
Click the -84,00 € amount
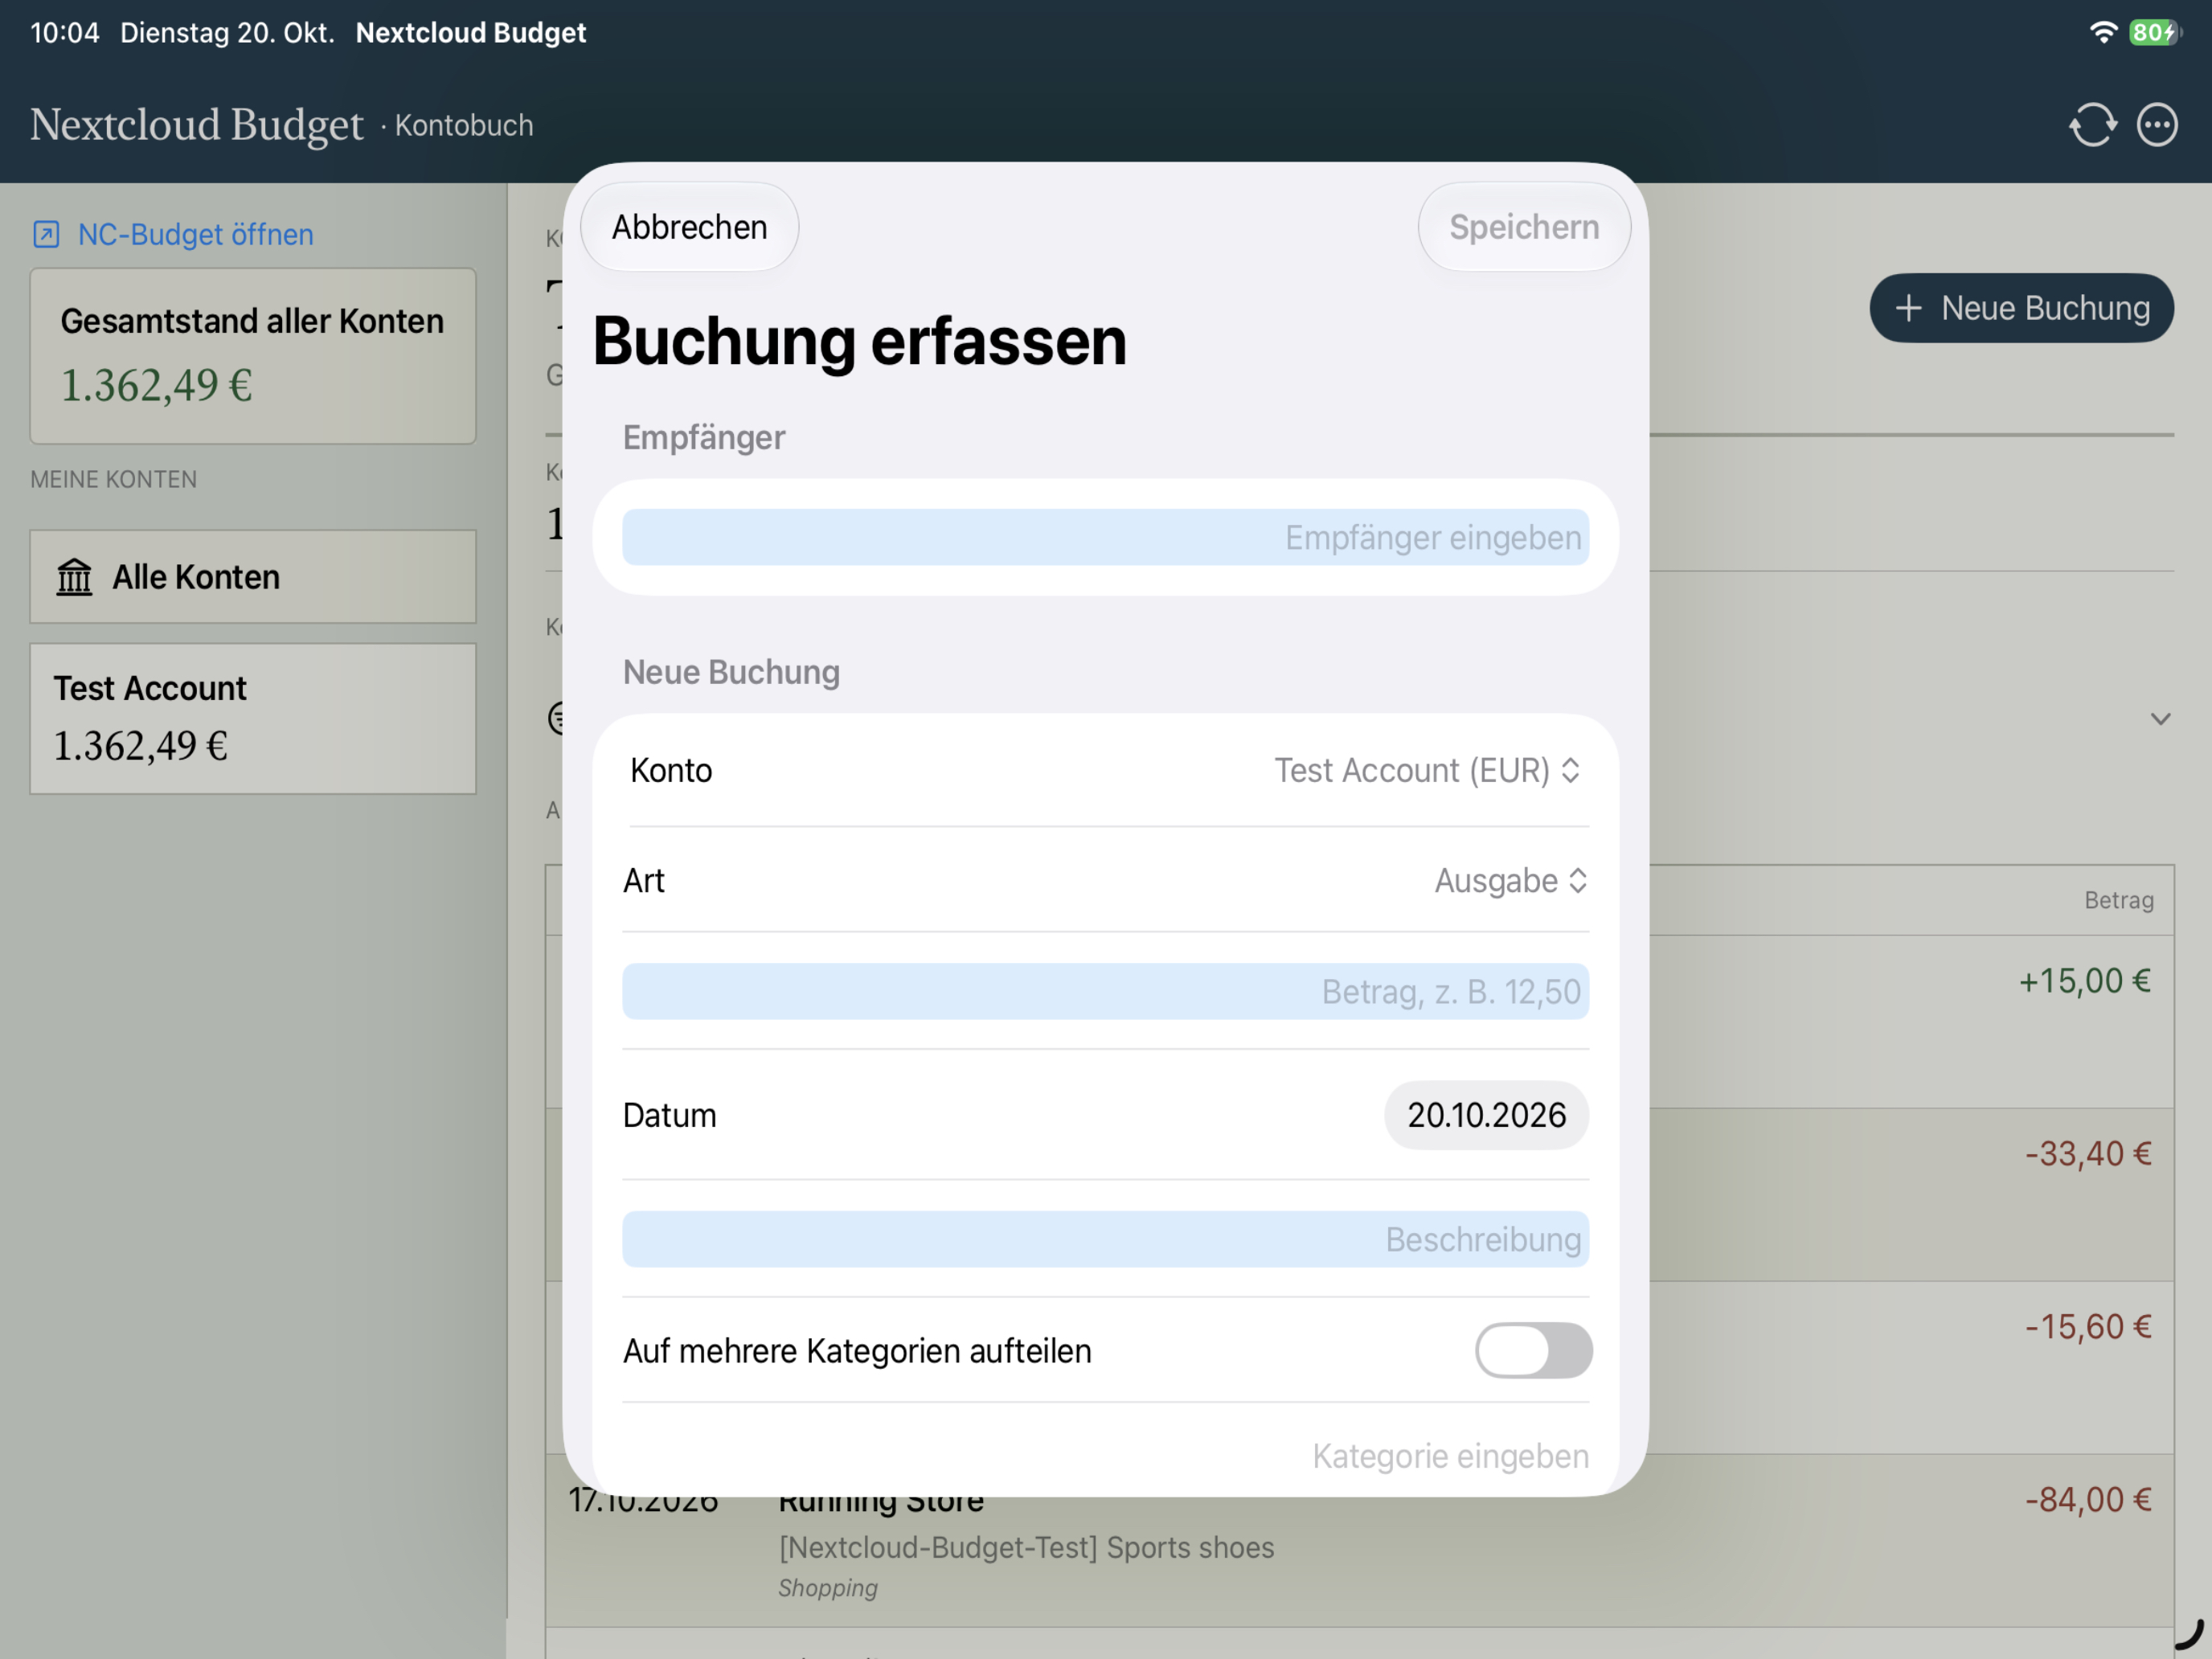[2088, 1499]
